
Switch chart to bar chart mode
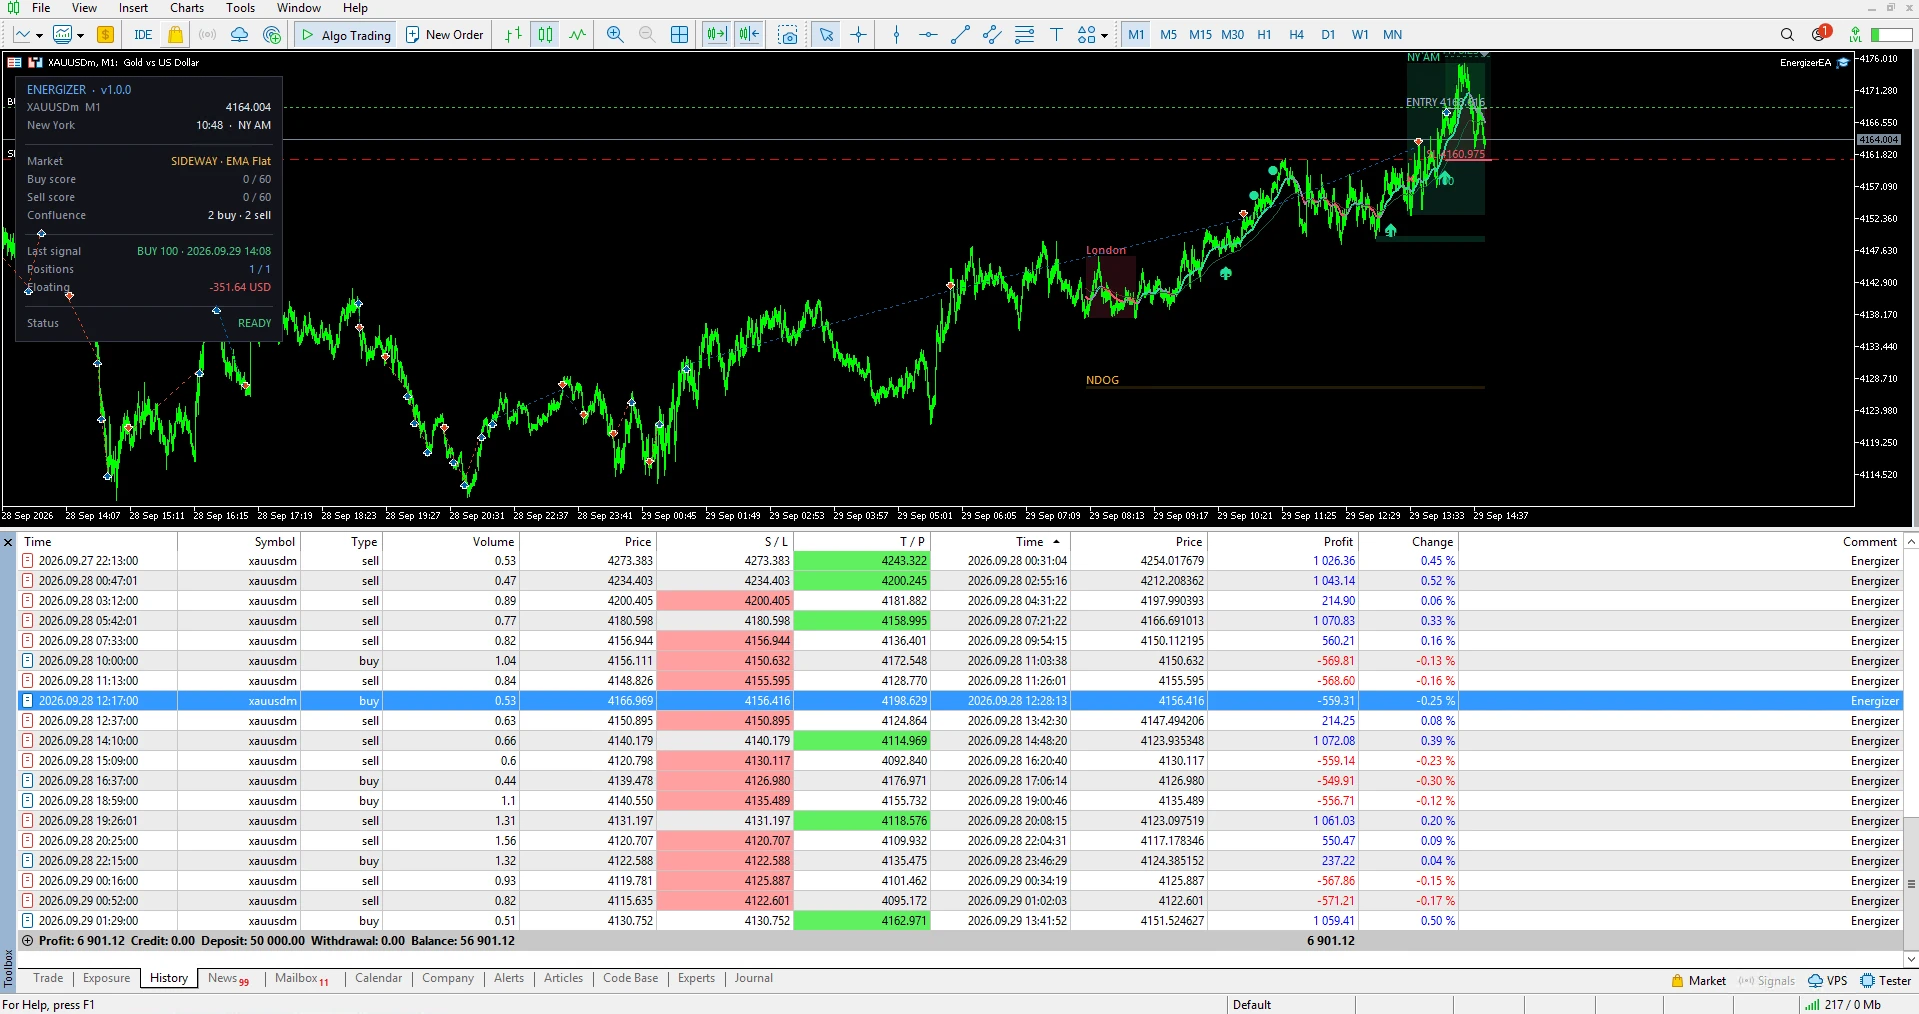tap(513, 35)
